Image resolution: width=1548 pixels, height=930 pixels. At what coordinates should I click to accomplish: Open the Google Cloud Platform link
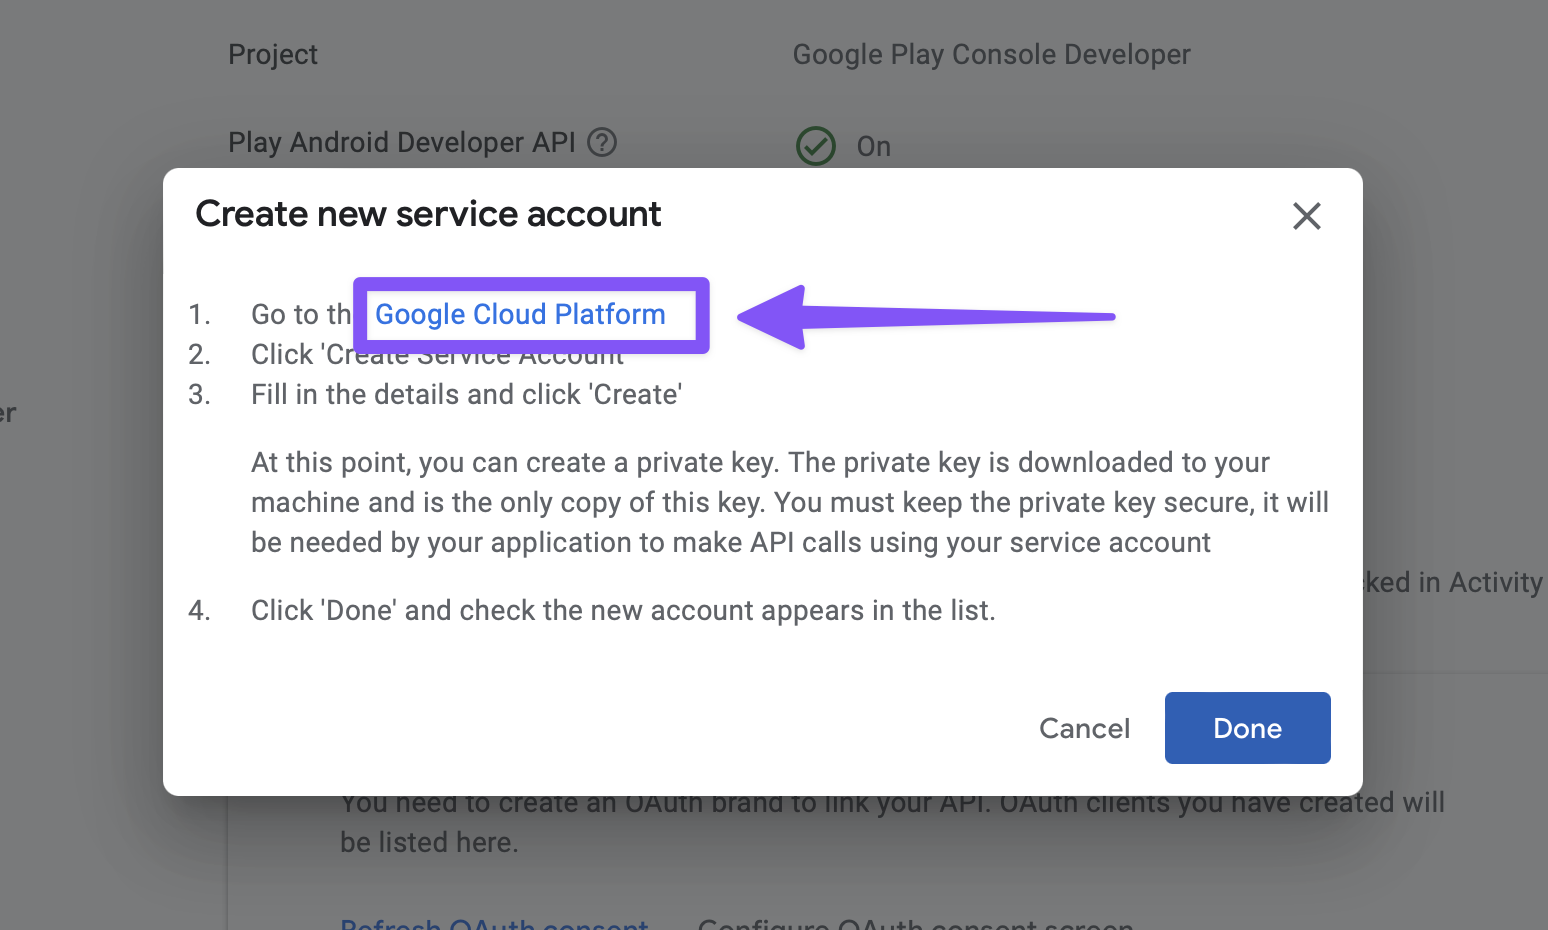pos(520,314)
